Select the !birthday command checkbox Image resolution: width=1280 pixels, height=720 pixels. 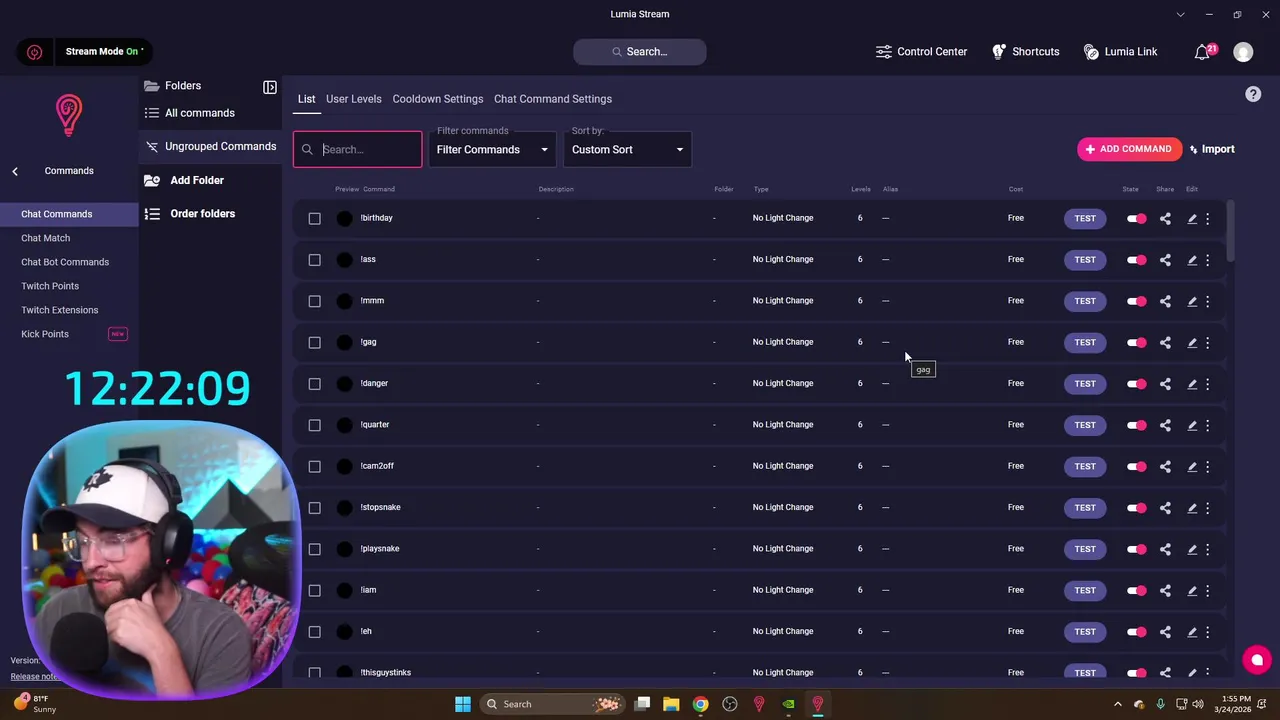click(315, 218)
